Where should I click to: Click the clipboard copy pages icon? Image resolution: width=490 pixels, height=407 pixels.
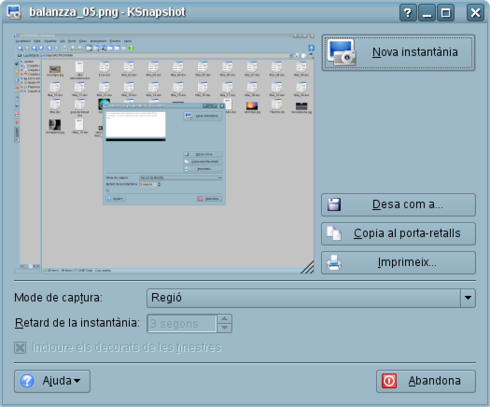pyautogui.click(x=334, y=234)
